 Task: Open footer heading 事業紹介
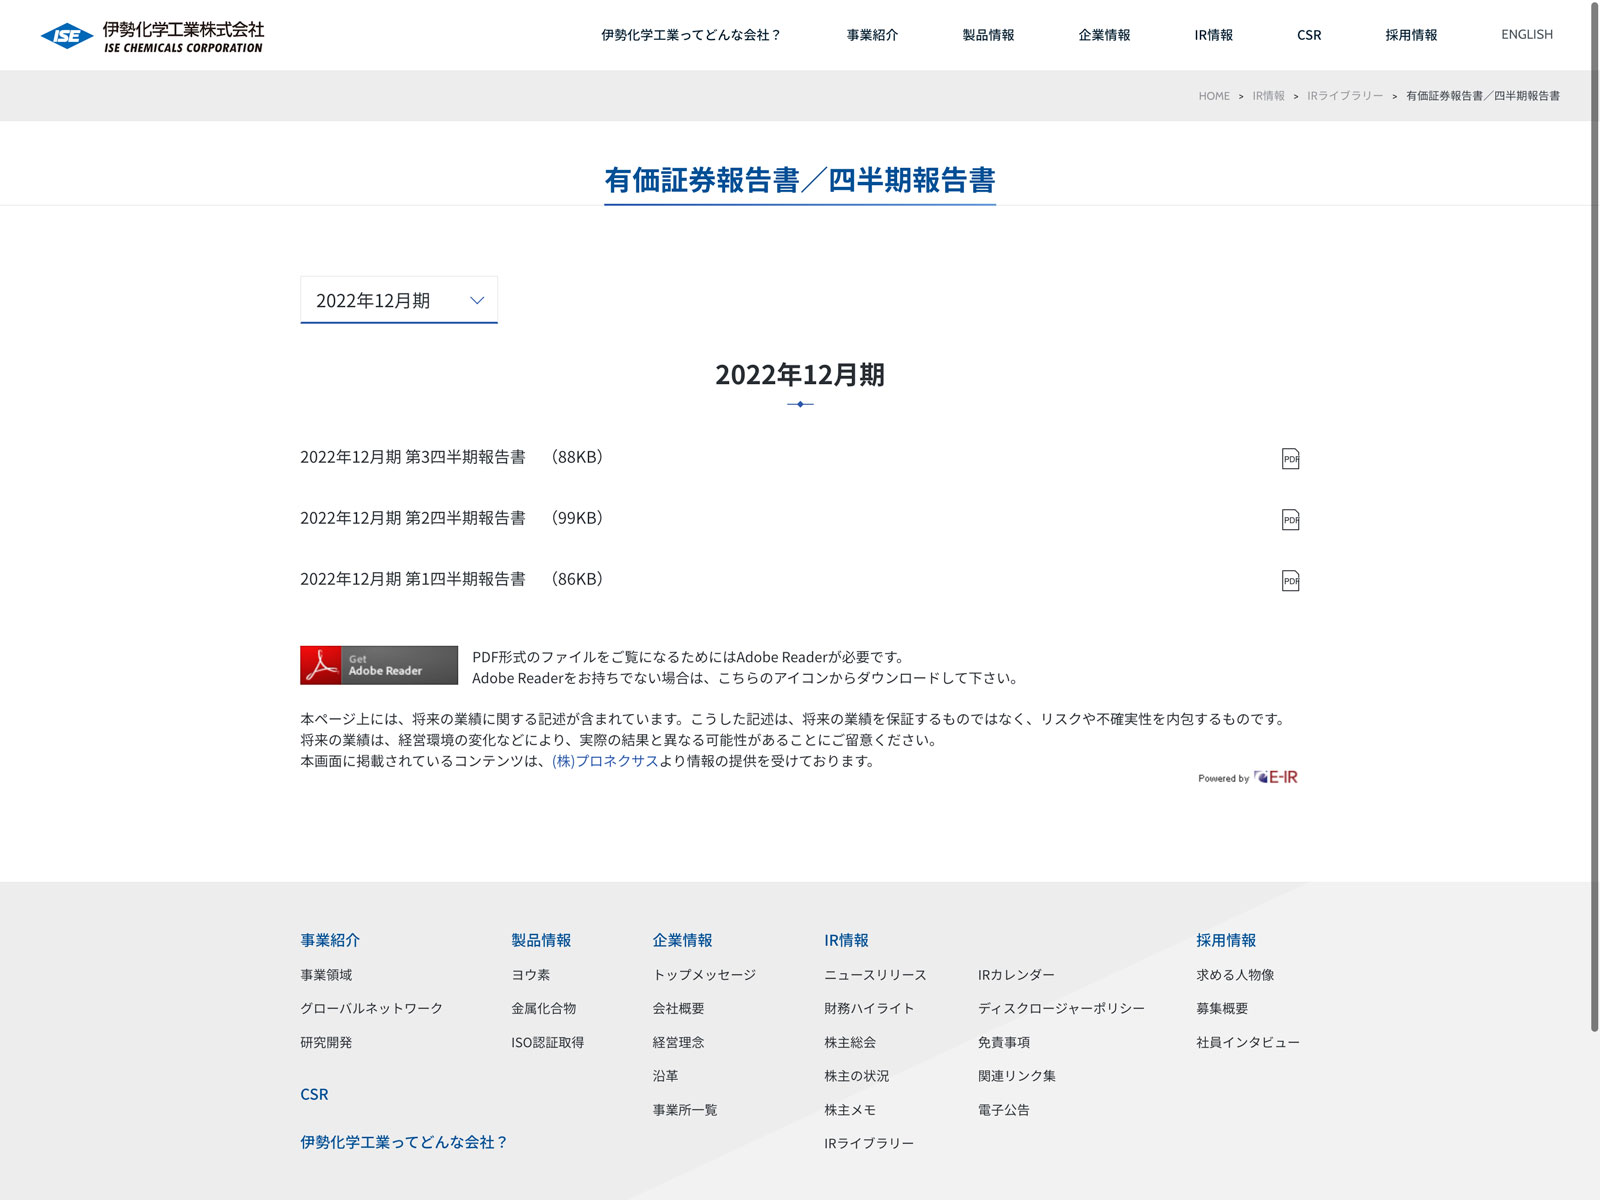[x=330, y=940]
